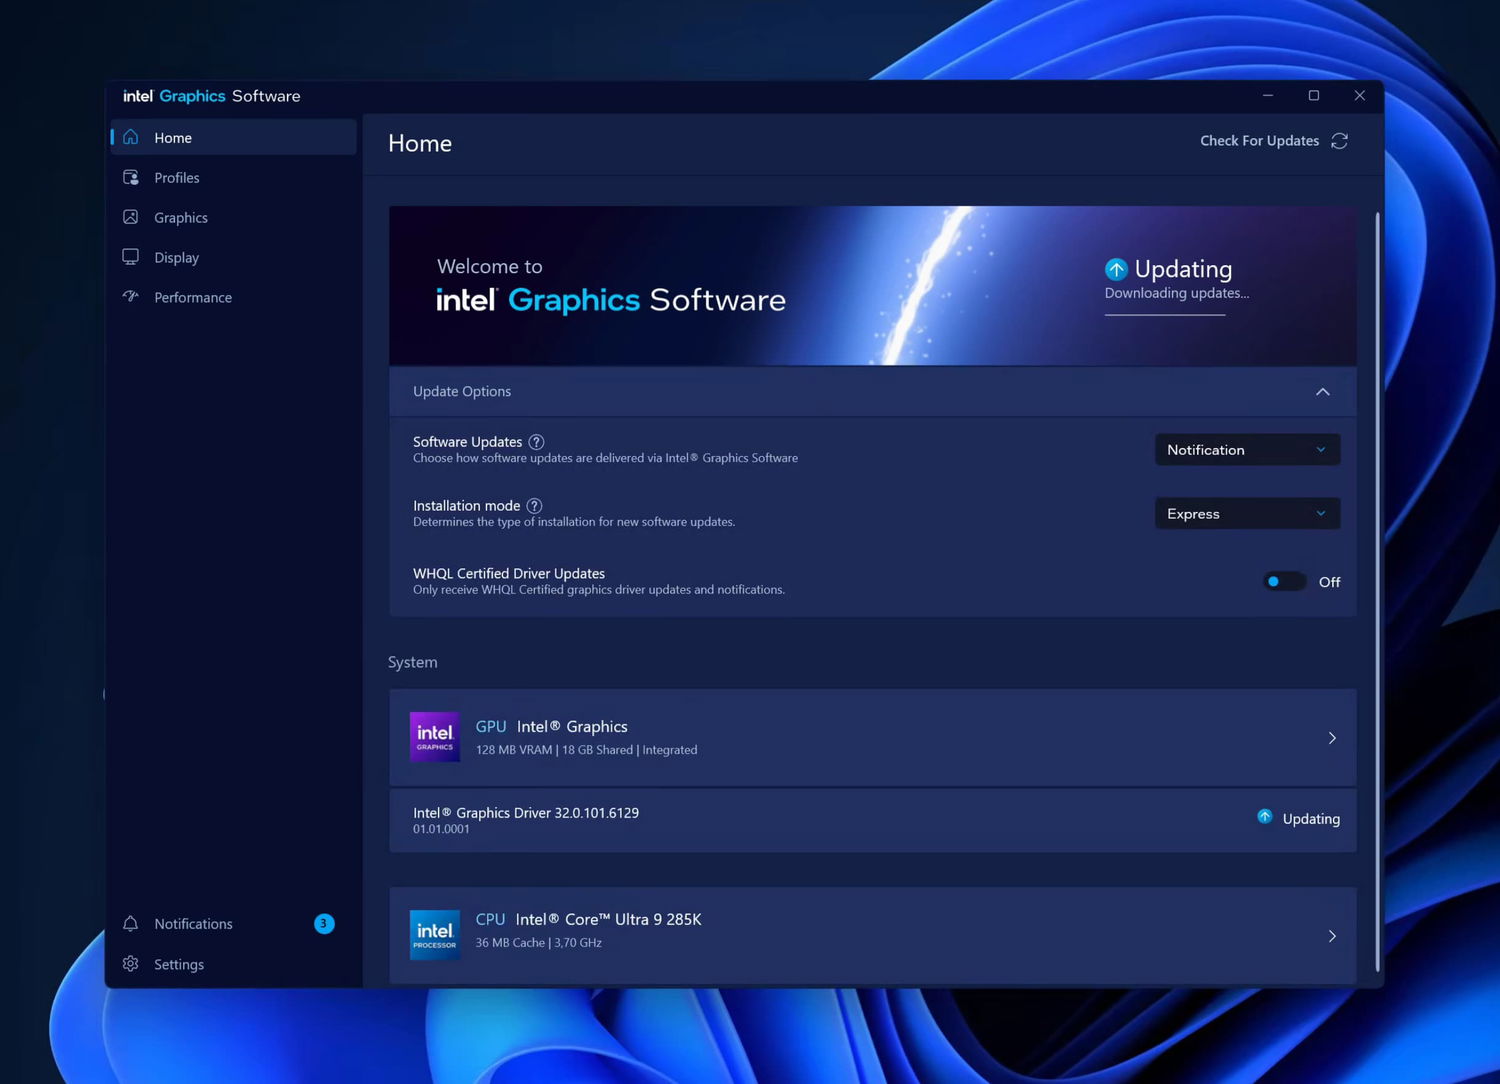Click the Home house icon in sidebar
1500x1084 pixels.
pyautogui.click(x=131, y=137)
